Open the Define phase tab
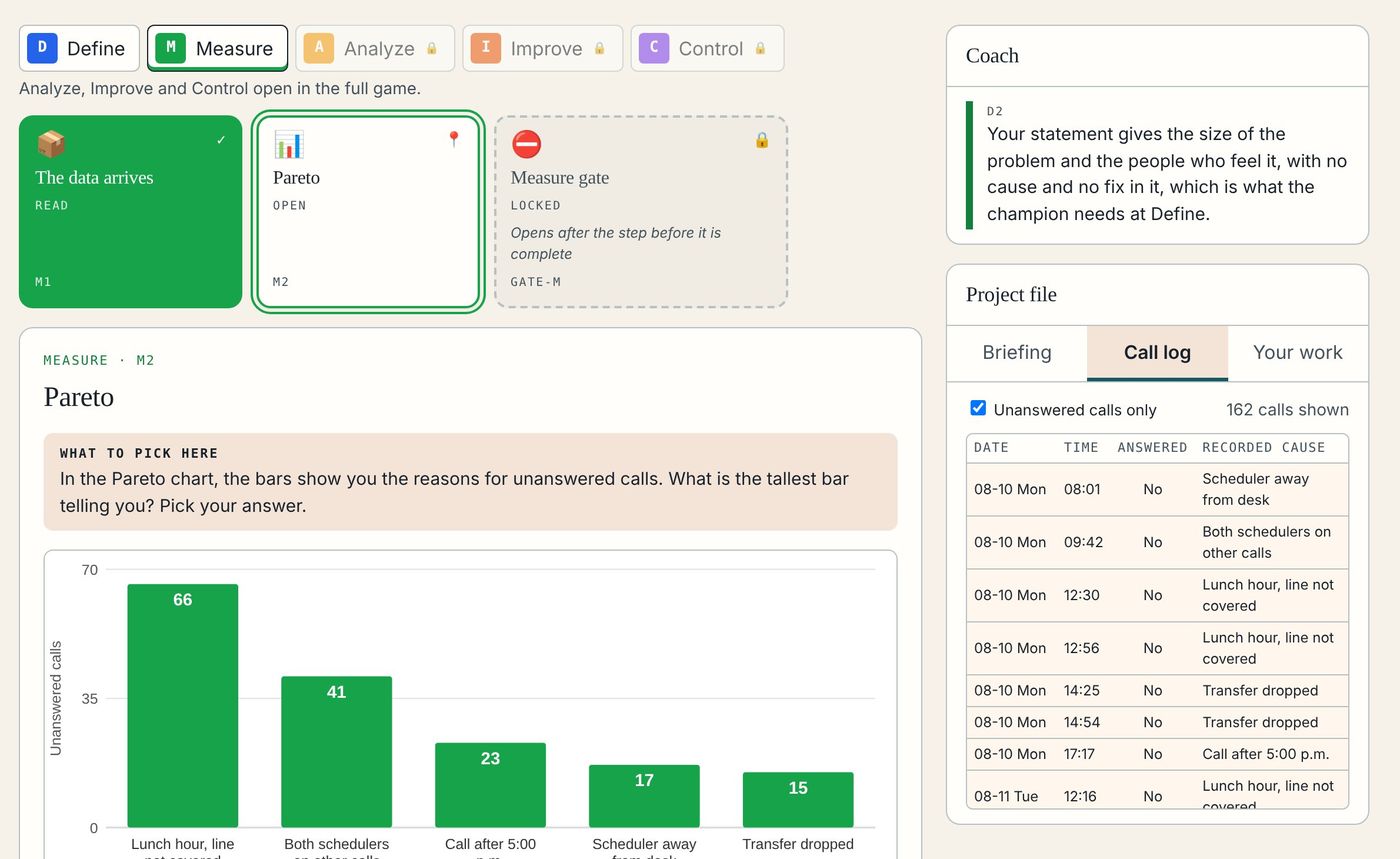 [79, 48]
